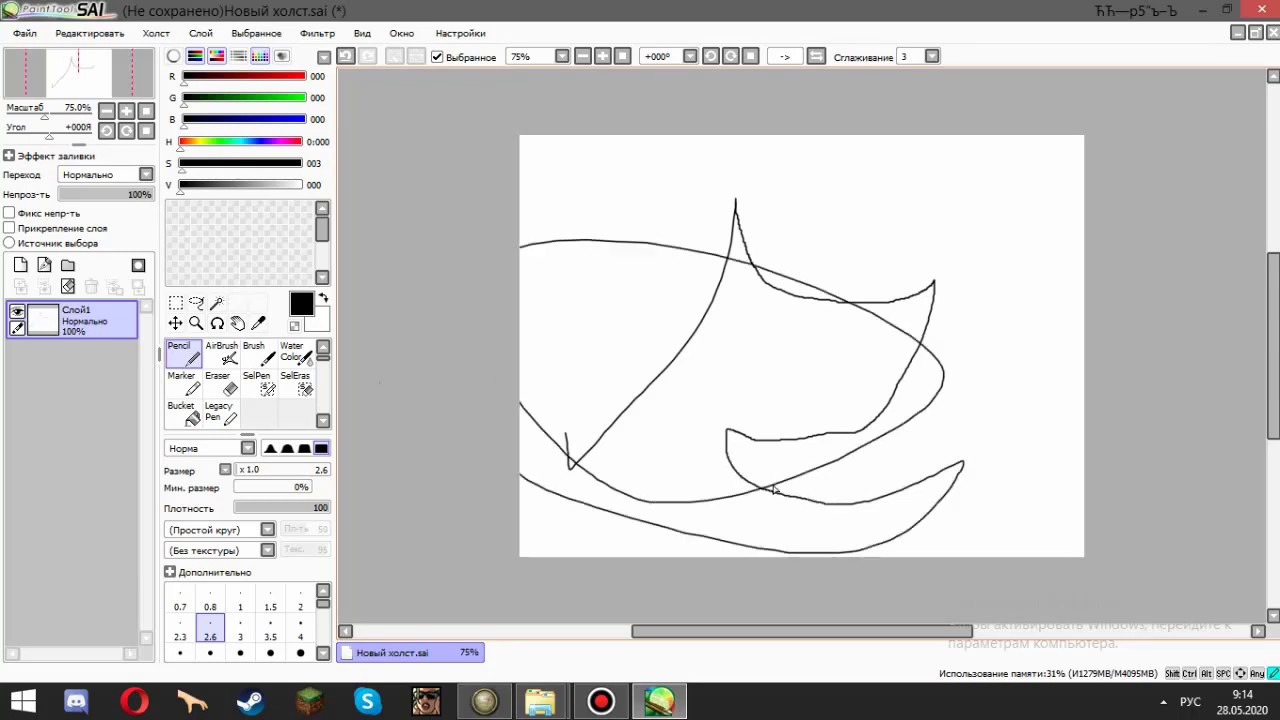The image size is (1280, 720).
Task: Adjust the red R color slider
Action: click(243, 76)
